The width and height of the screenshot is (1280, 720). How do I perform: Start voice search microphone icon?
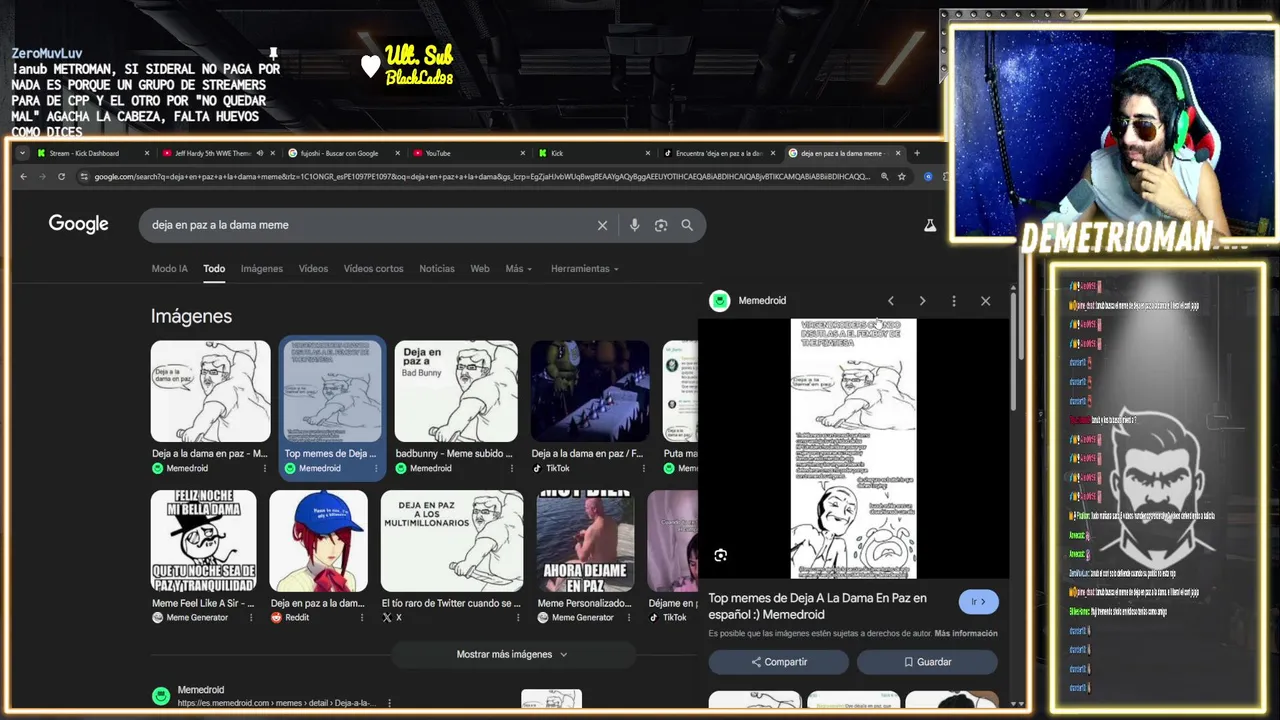tap(634, 225)
